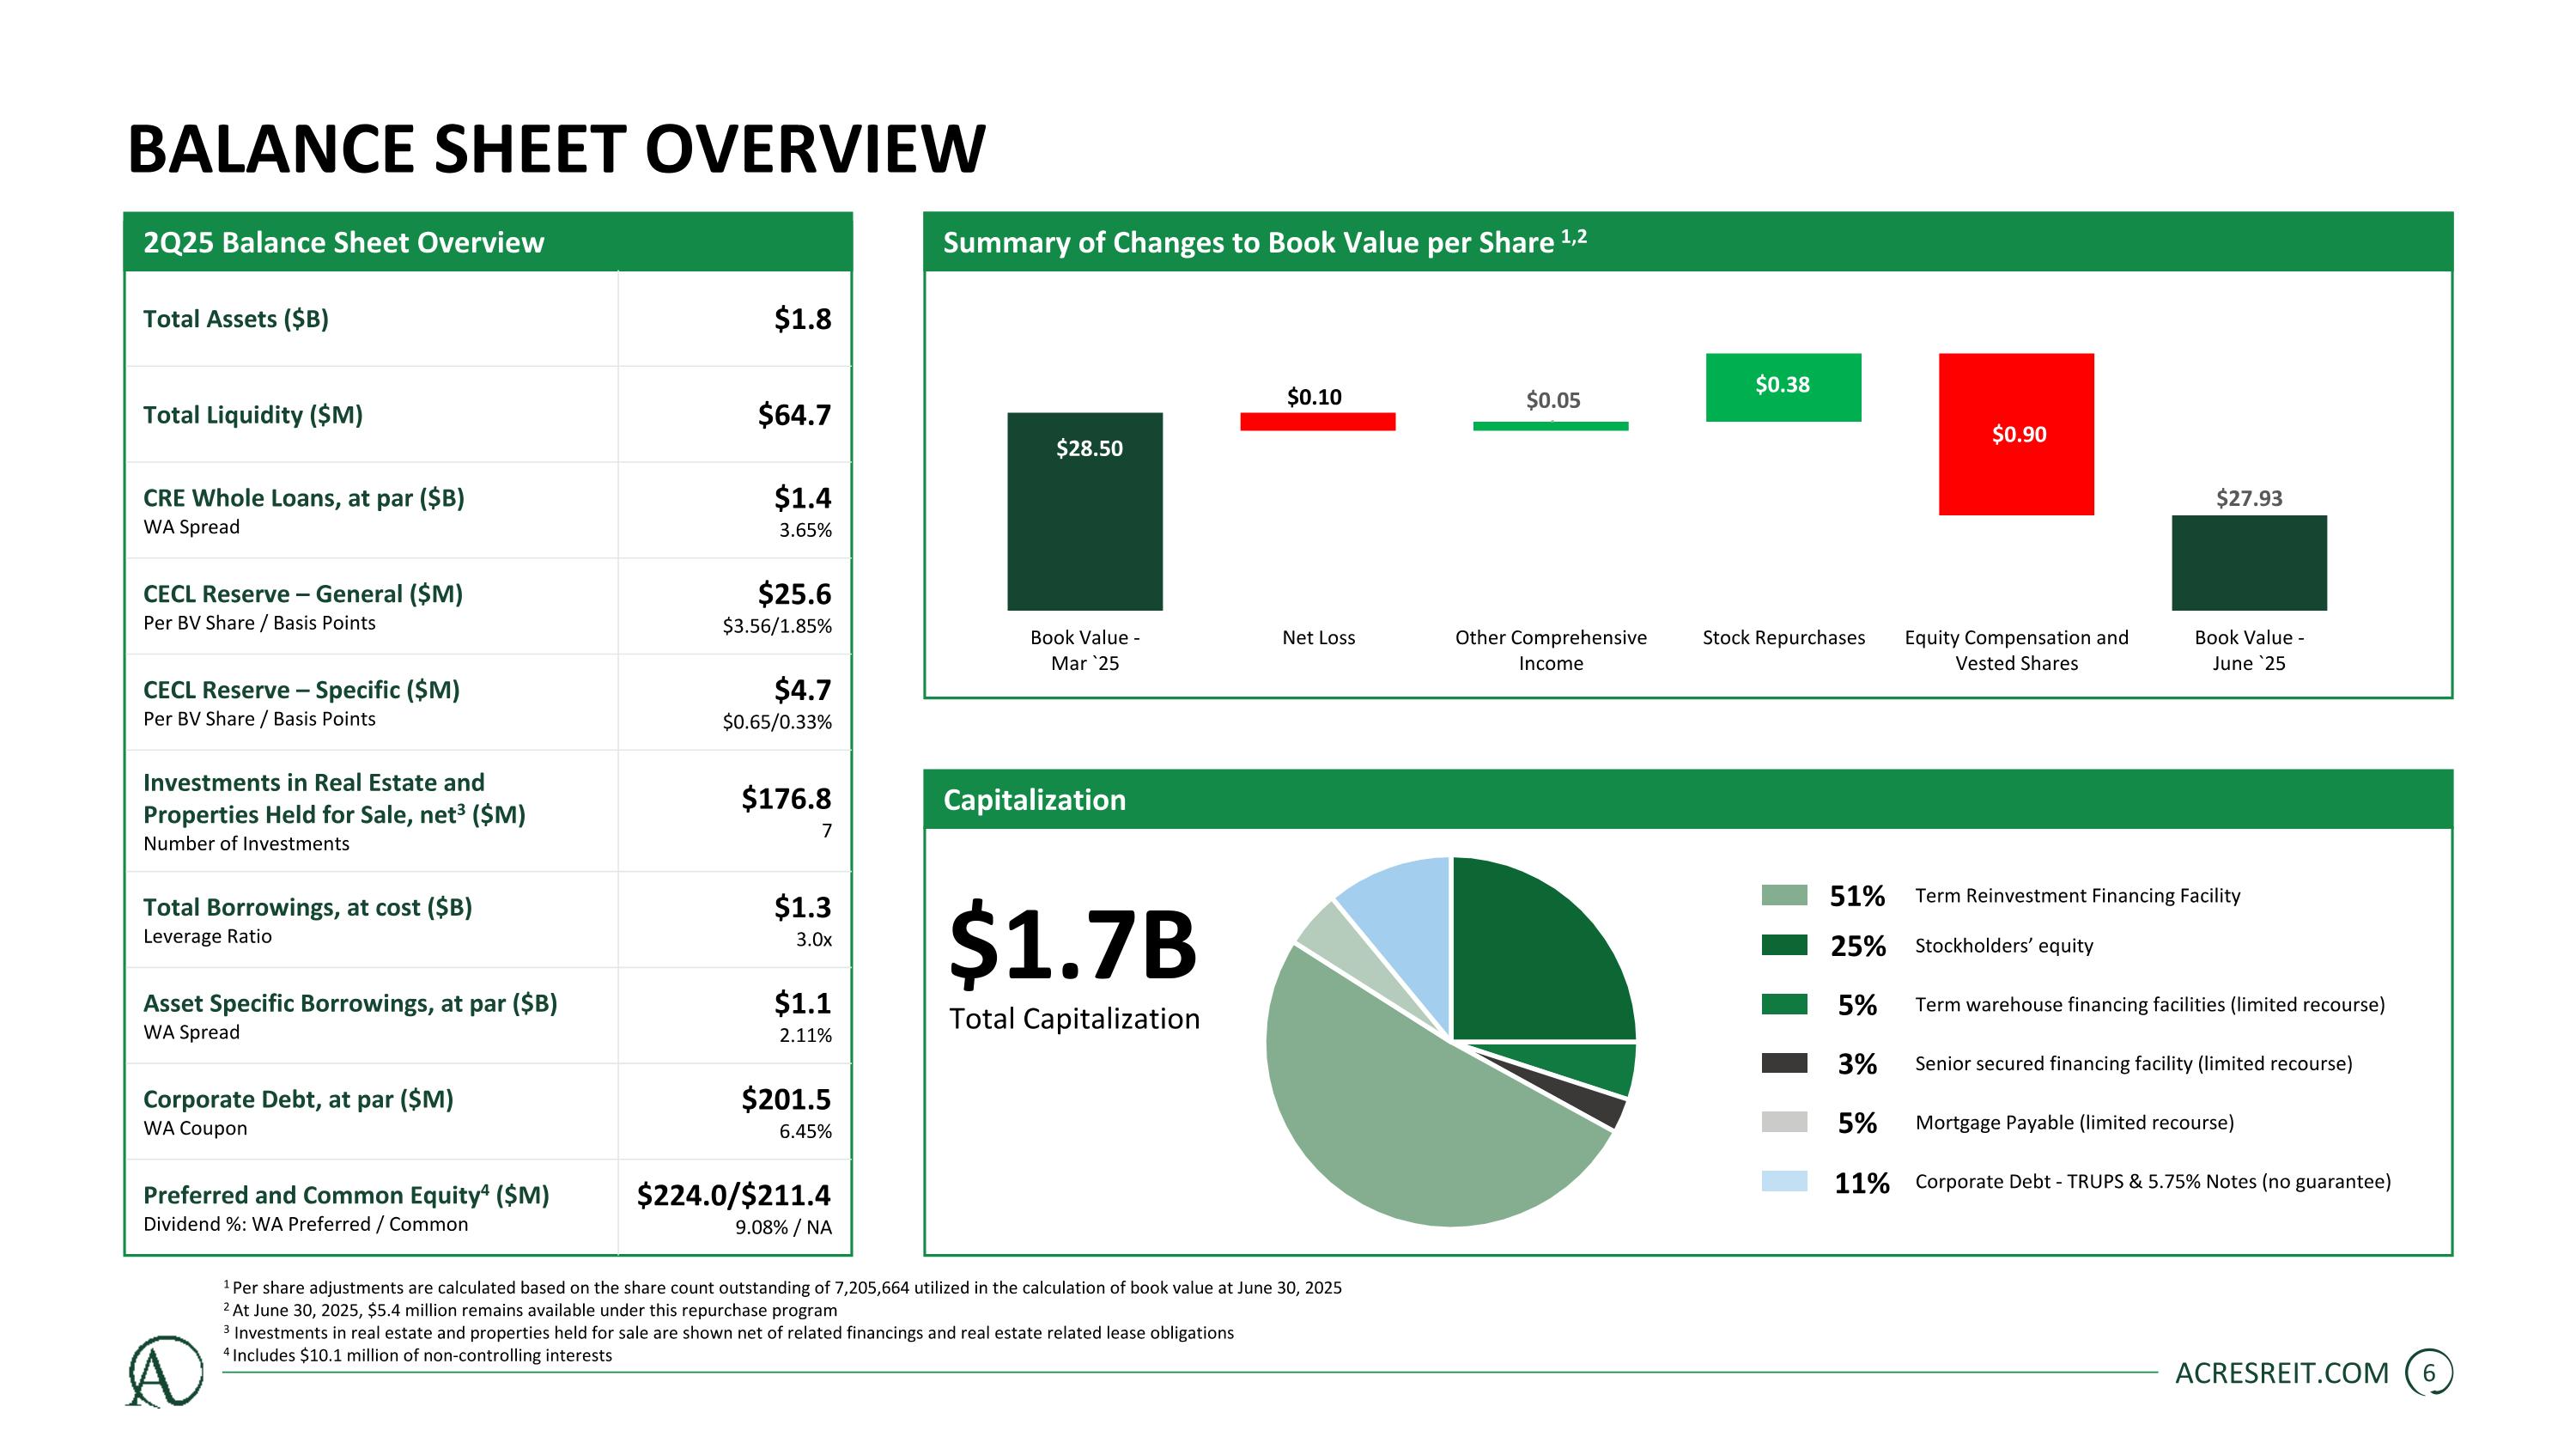This screenshot has height=1449, width=2576.
Task: Click the ACRES logo icon
Action: (x=165, y=1372)
